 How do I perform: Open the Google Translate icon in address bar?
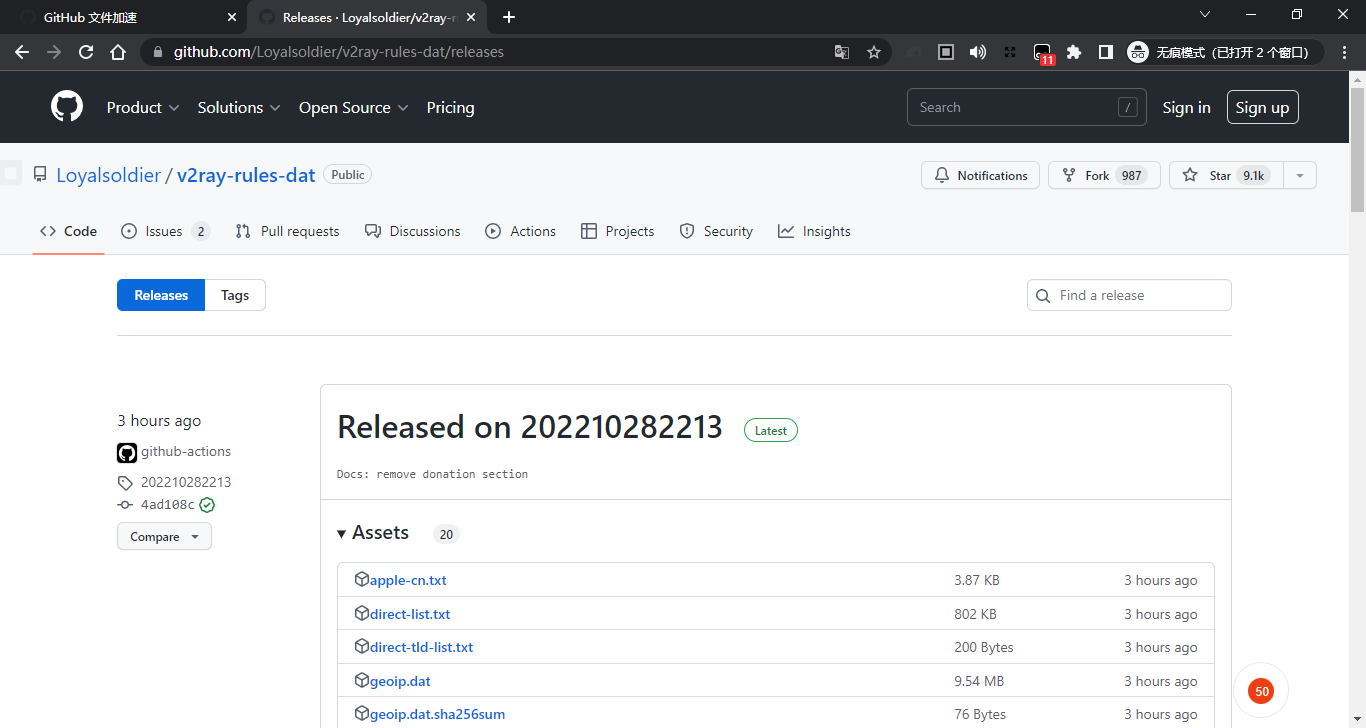[x=841, y=52]
